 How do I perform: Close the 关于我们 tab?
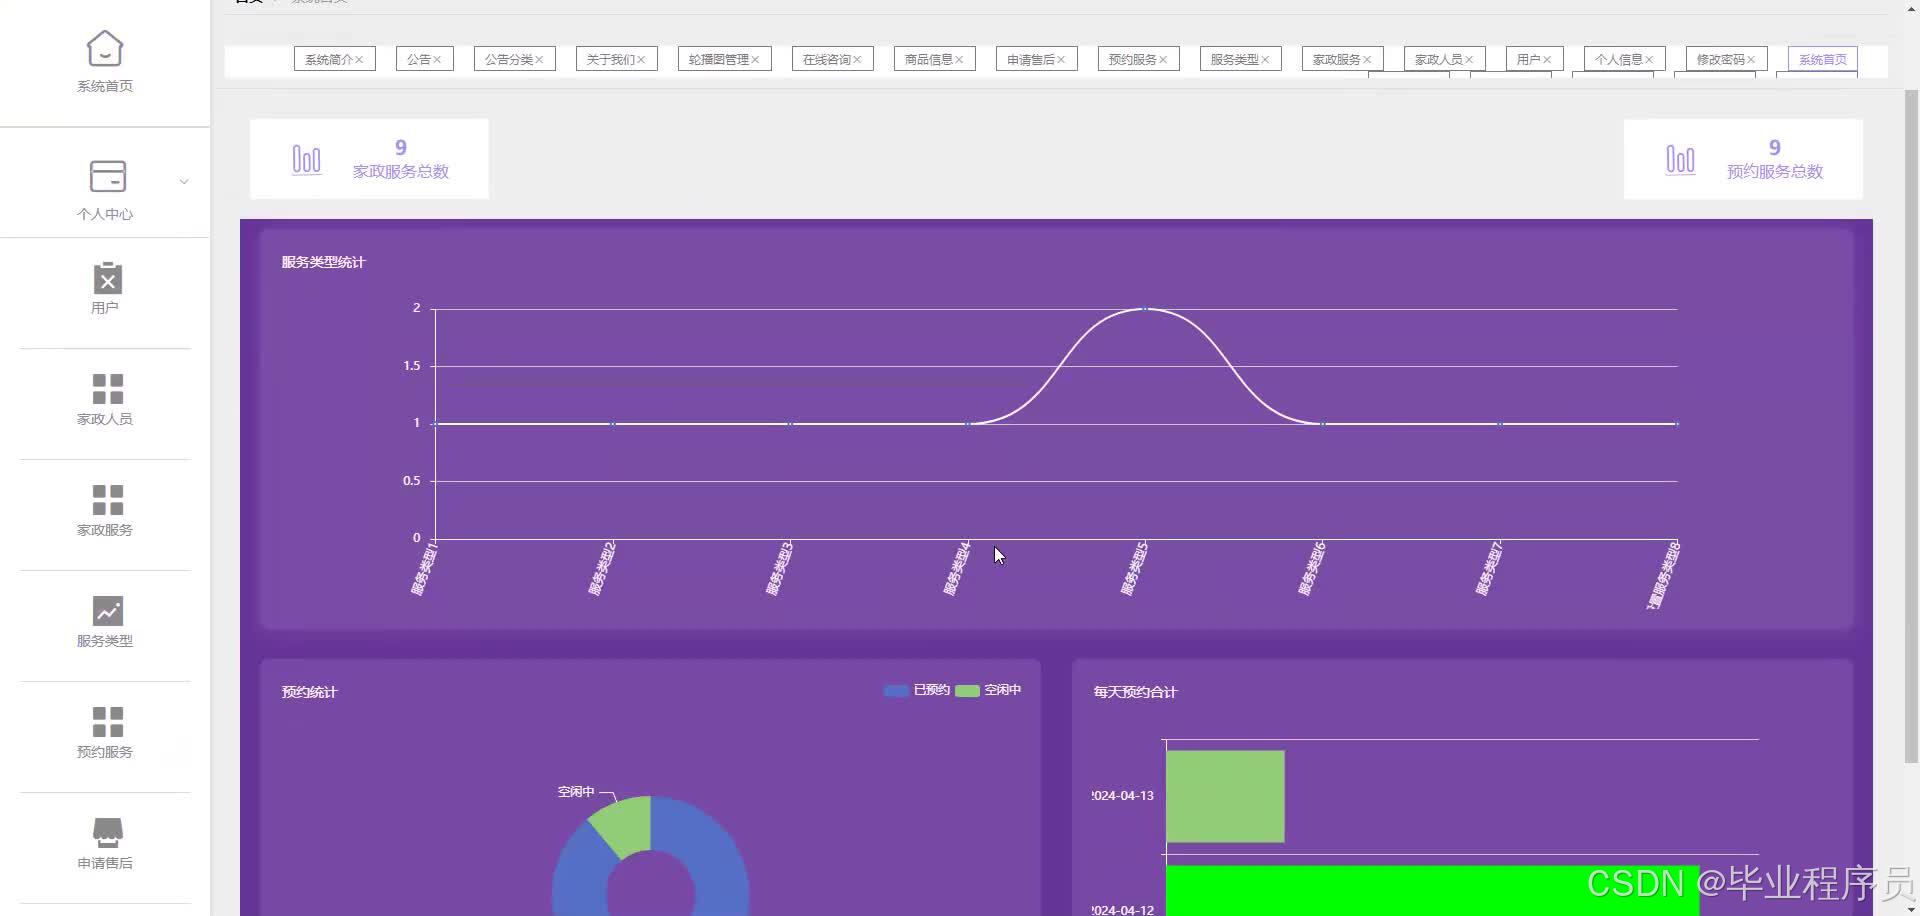click(x=641, y=60)
